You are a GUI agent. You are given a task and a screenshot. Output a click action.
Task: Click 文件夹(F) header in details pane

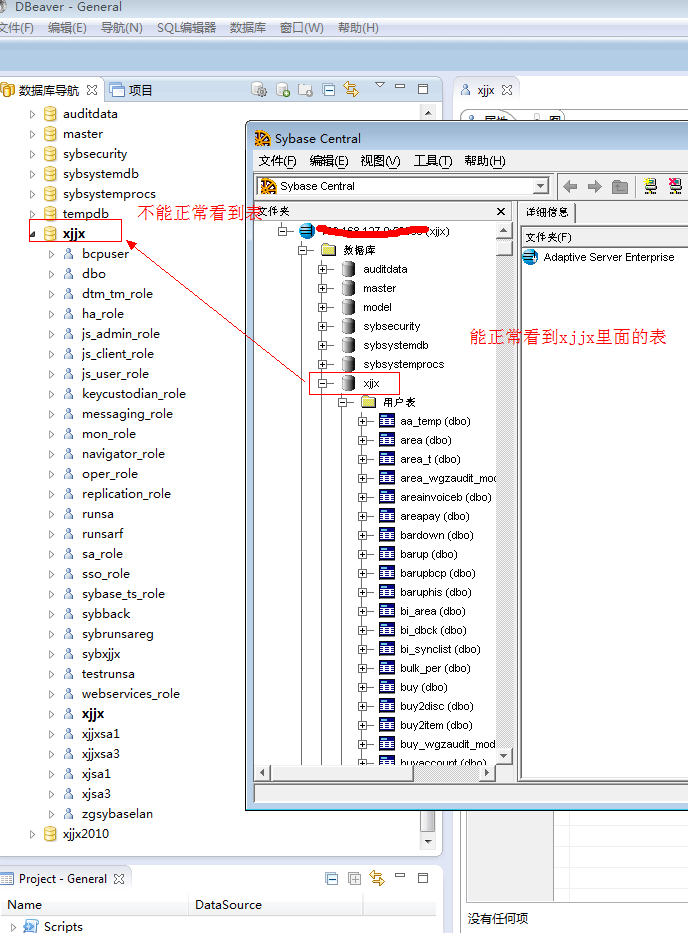click(605, 237)
